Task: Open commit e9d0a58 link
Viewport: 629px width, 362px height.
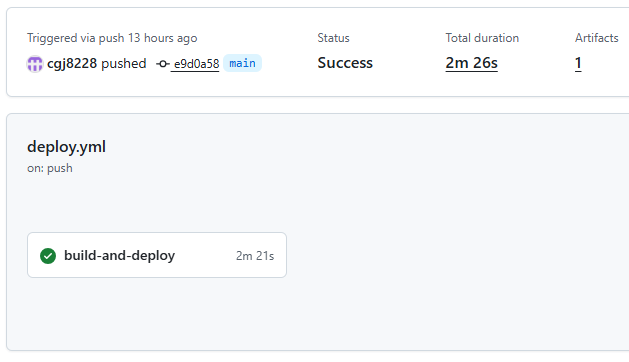Action: coord(196,64)
